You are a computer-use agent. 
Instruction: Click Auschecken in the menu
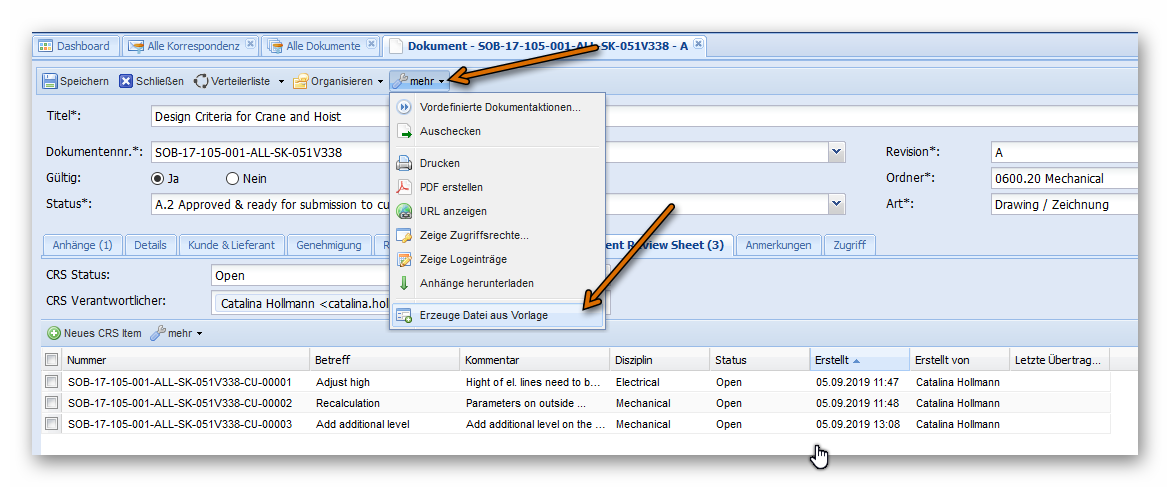[450, 131]
